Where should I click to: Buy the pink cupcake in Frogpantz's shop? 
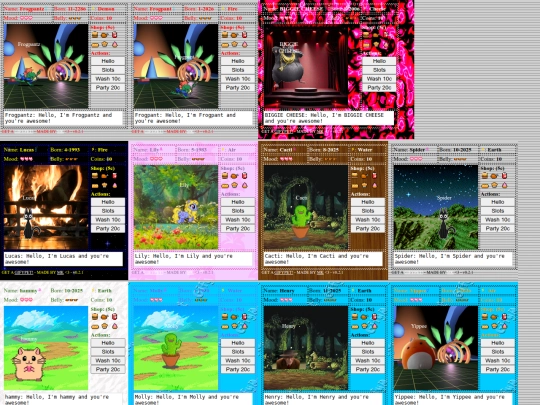pos(114,44)
